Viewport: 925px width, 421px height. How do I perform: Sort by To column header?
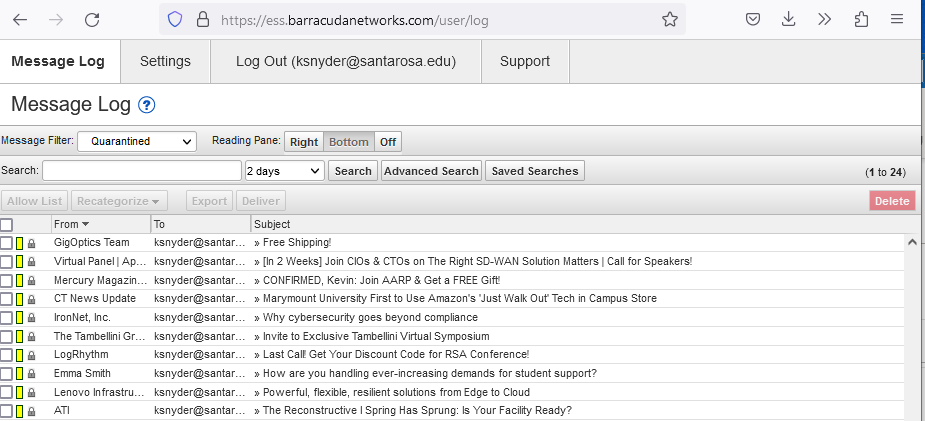tap(201, 224)
